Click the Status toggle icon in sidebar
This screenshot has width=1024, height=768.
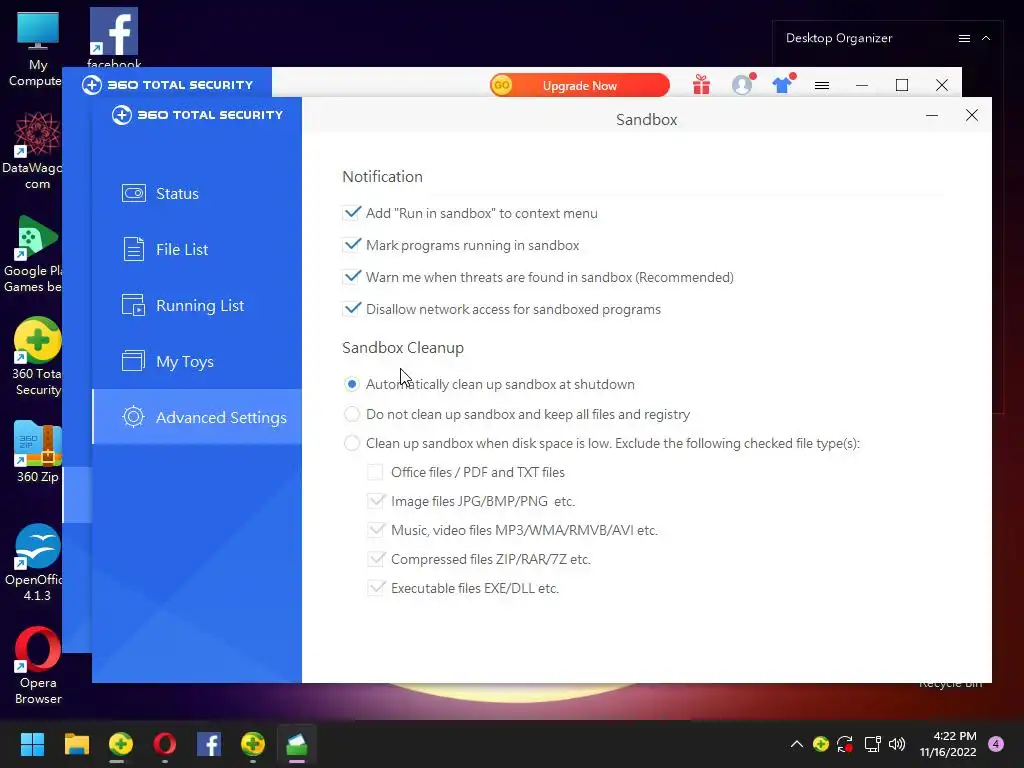(x=134, y=193)
